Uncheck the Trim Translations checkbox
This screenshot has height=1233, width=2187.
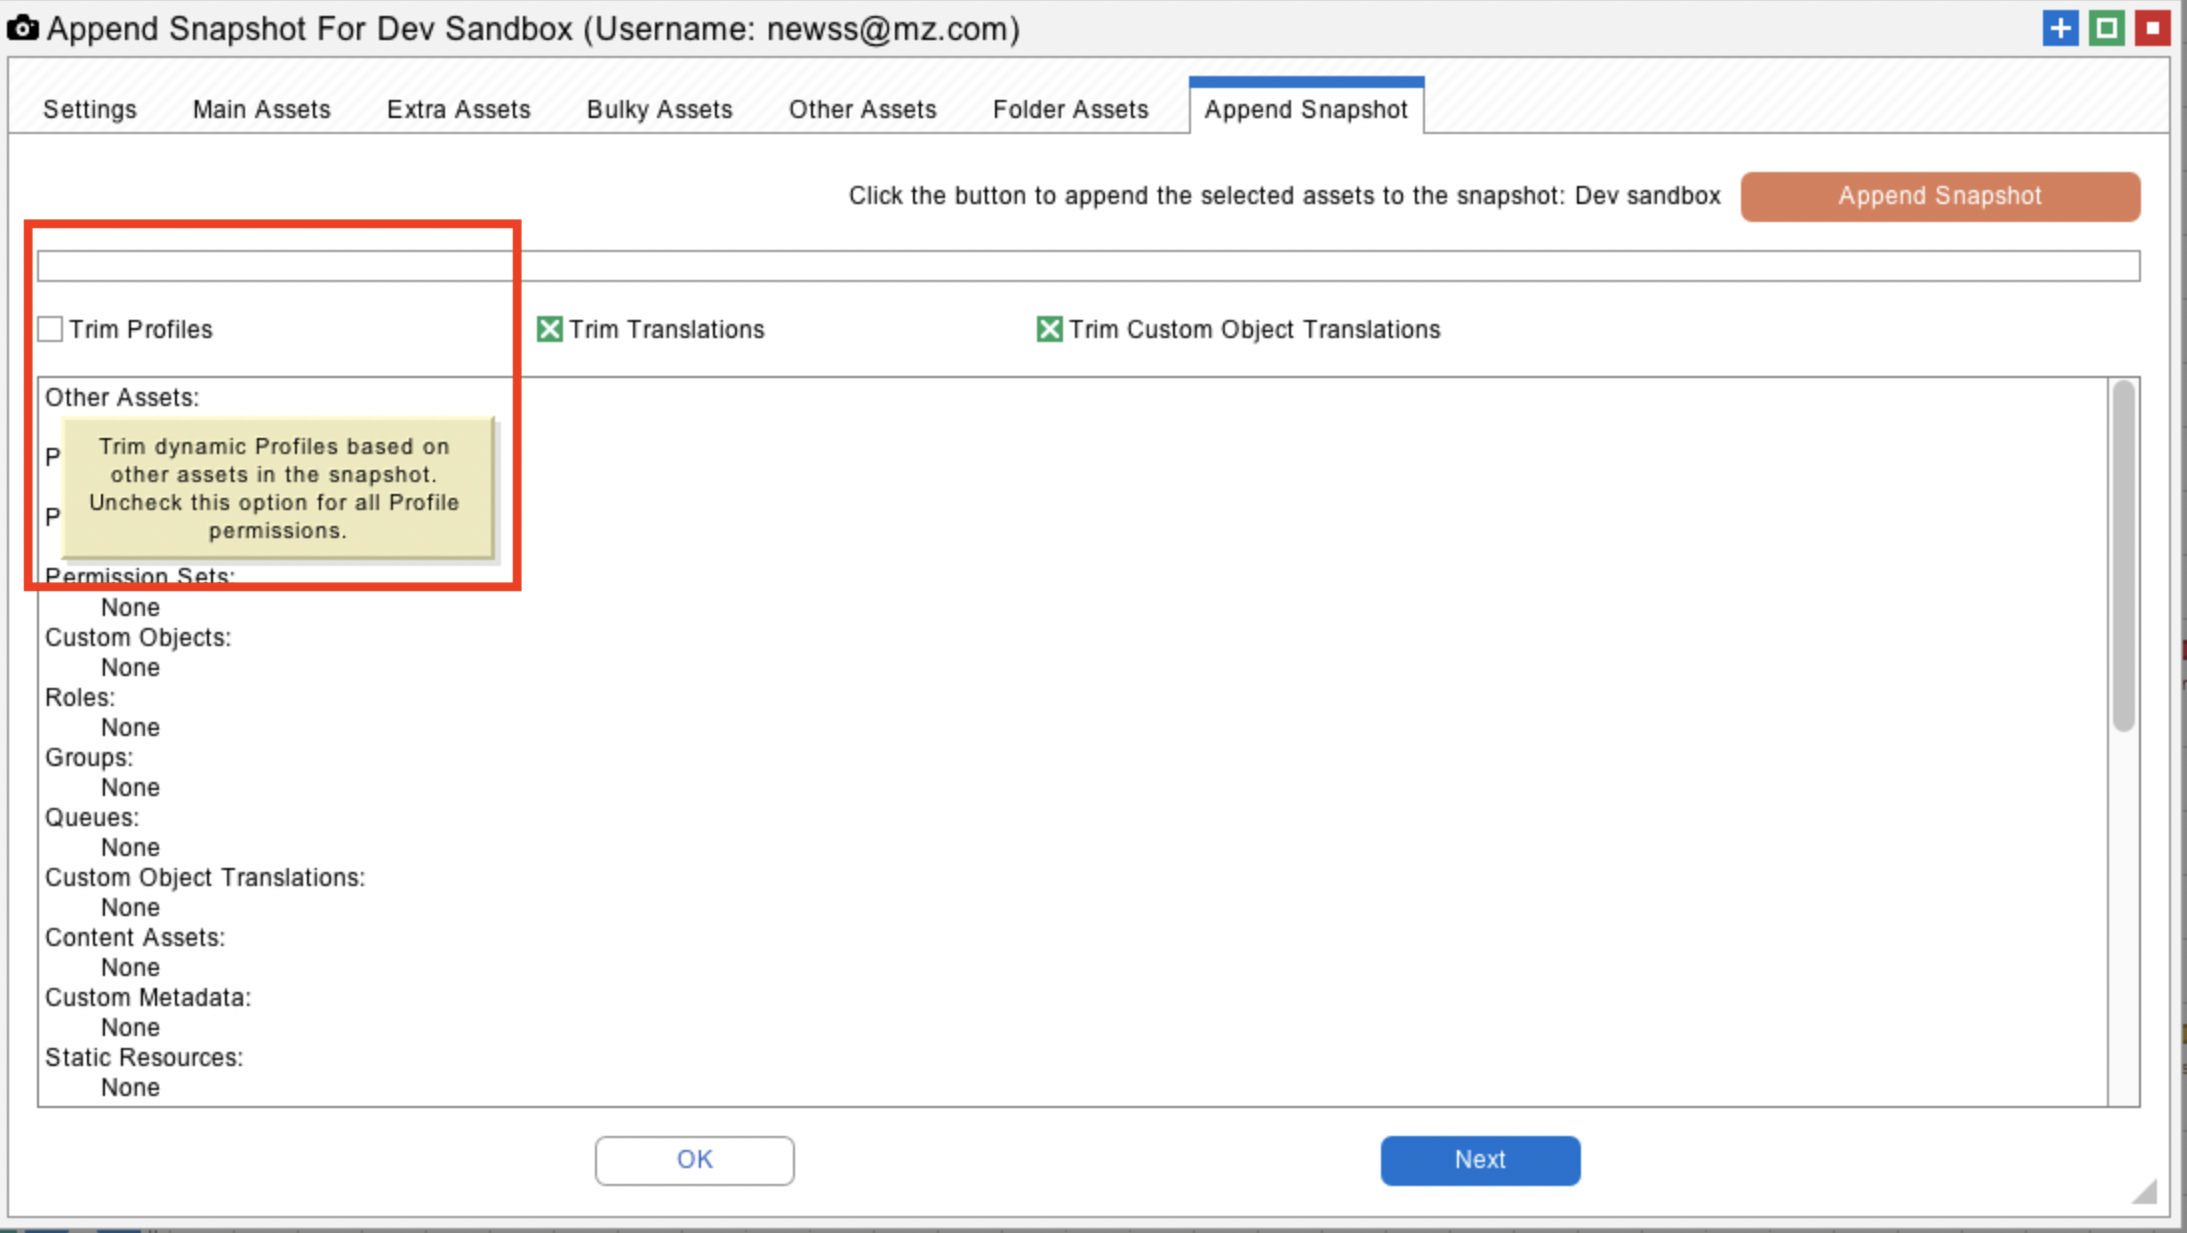549,329
